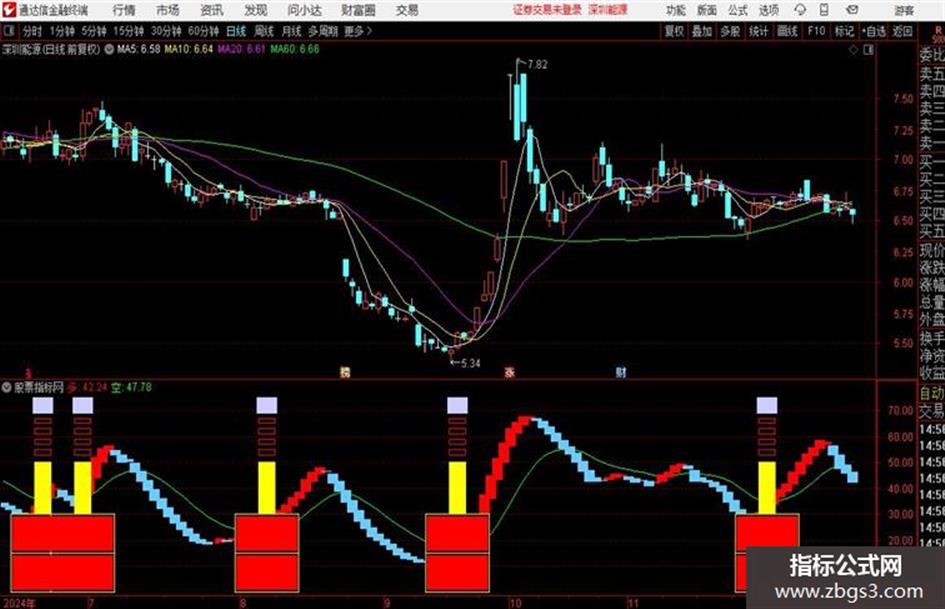Screen dimensions: 945x609
Task: Open the 发现 menu
Action: tap(256, 10)
